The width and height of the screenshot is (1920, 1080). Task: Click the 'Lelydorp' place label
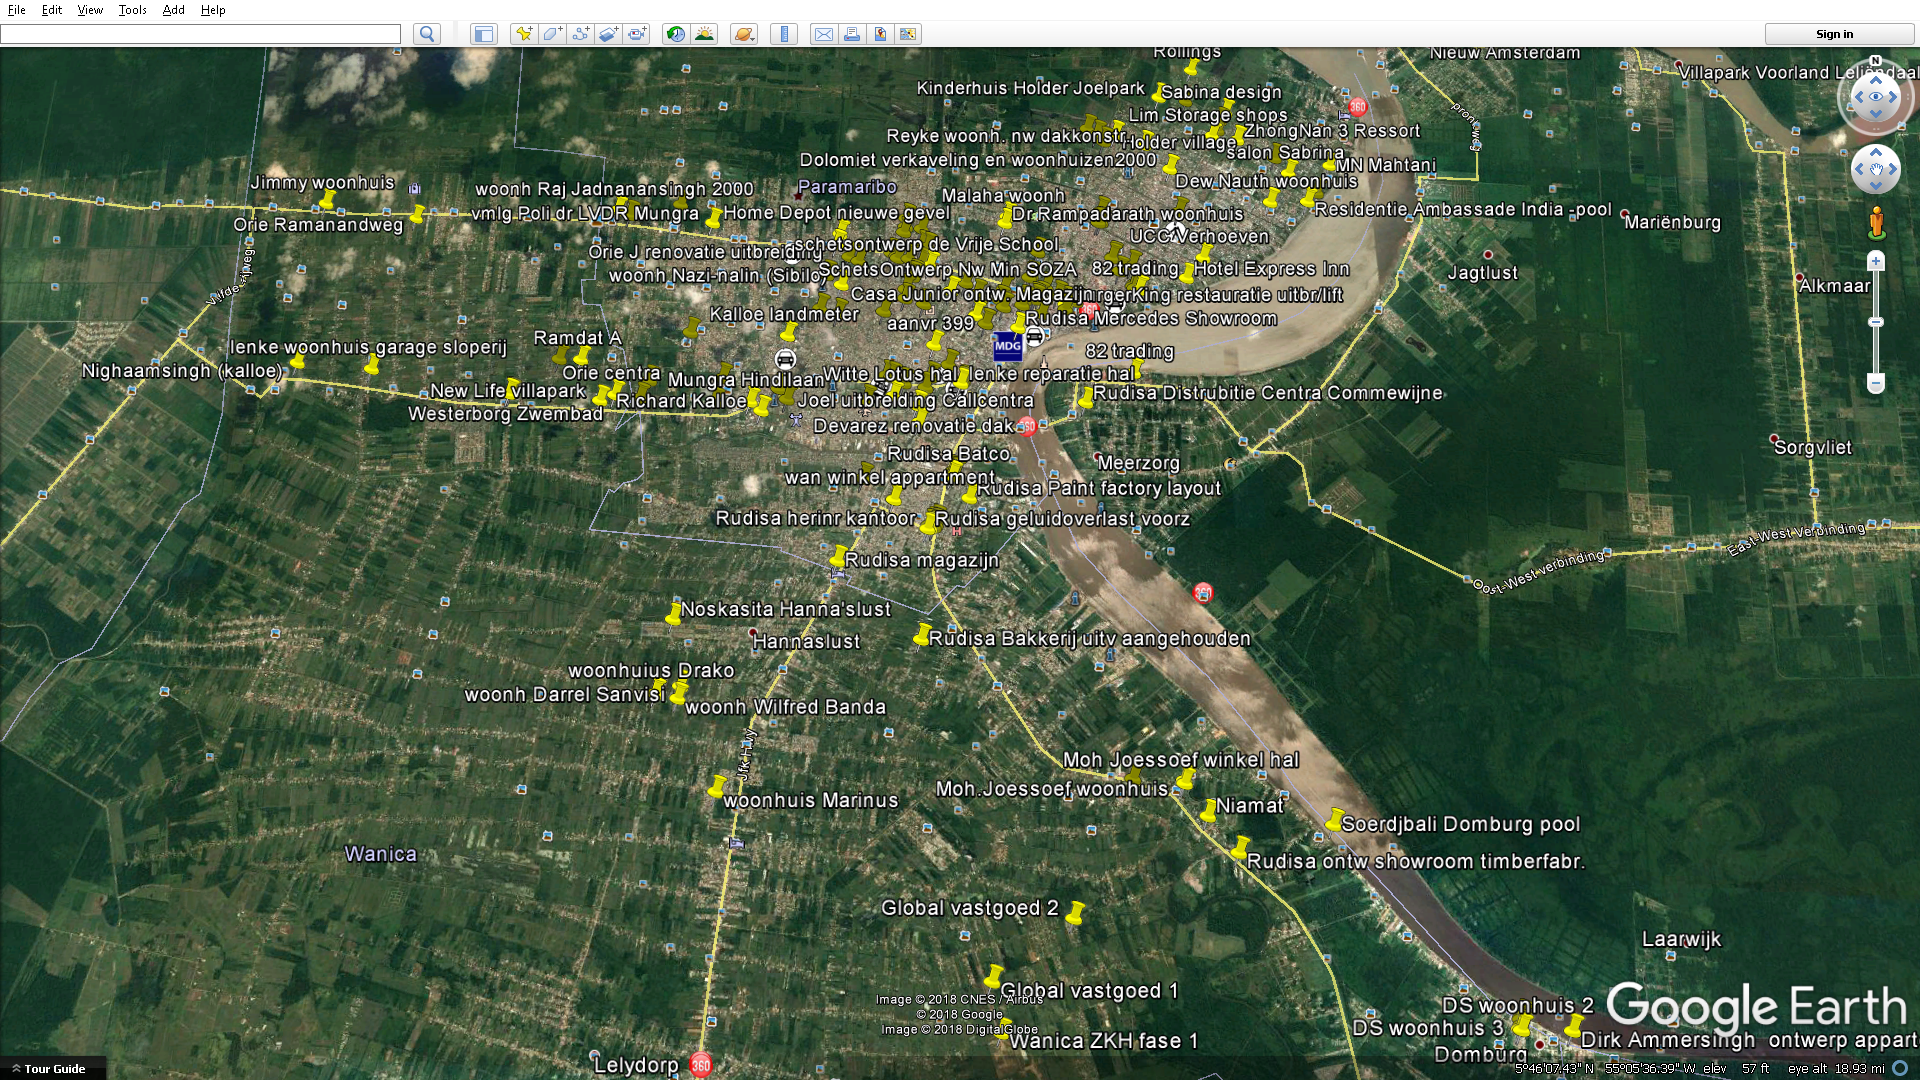click(636, 1066)
